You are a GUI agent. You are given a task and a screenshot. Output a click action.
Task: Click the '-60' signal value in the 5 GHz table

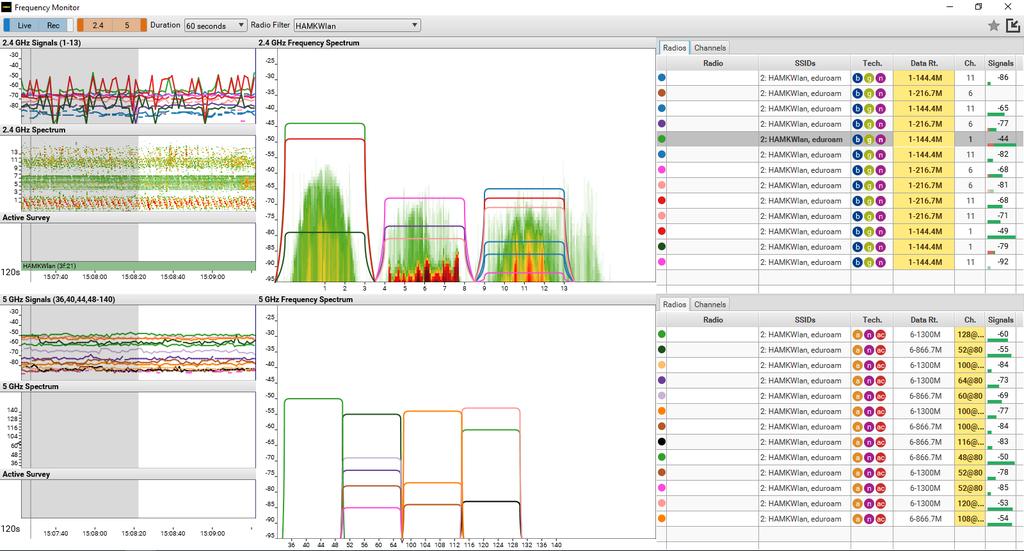point(1002,334)
